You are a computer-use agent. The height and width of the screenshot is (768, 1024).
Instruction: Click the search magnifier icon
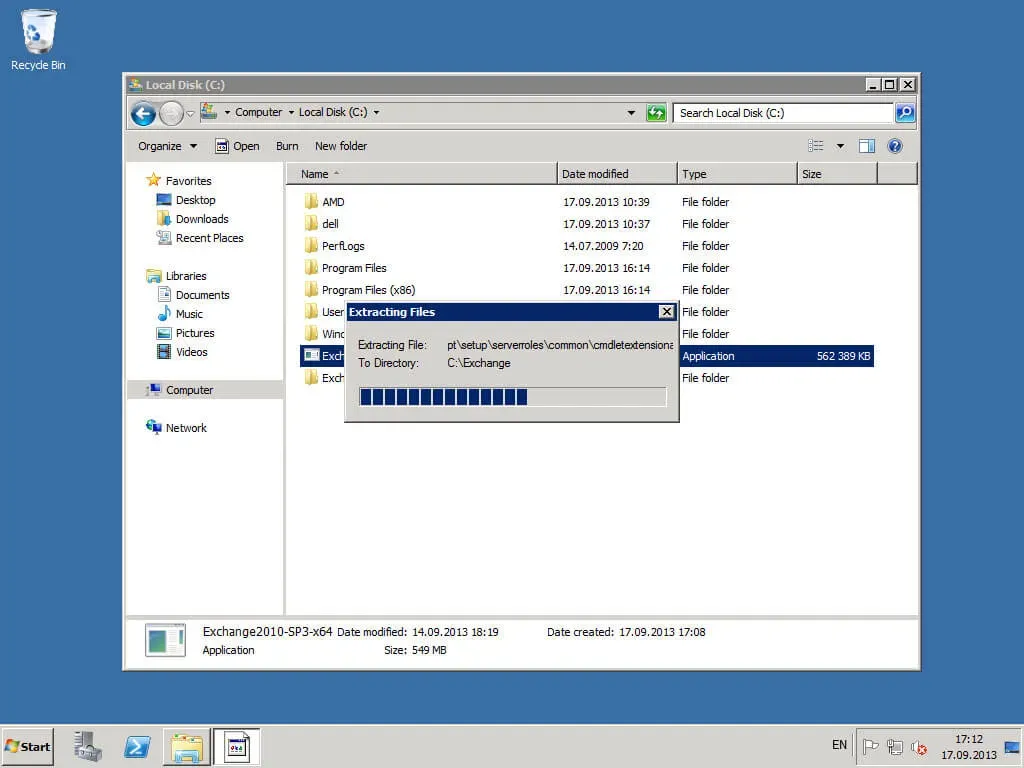904,113
